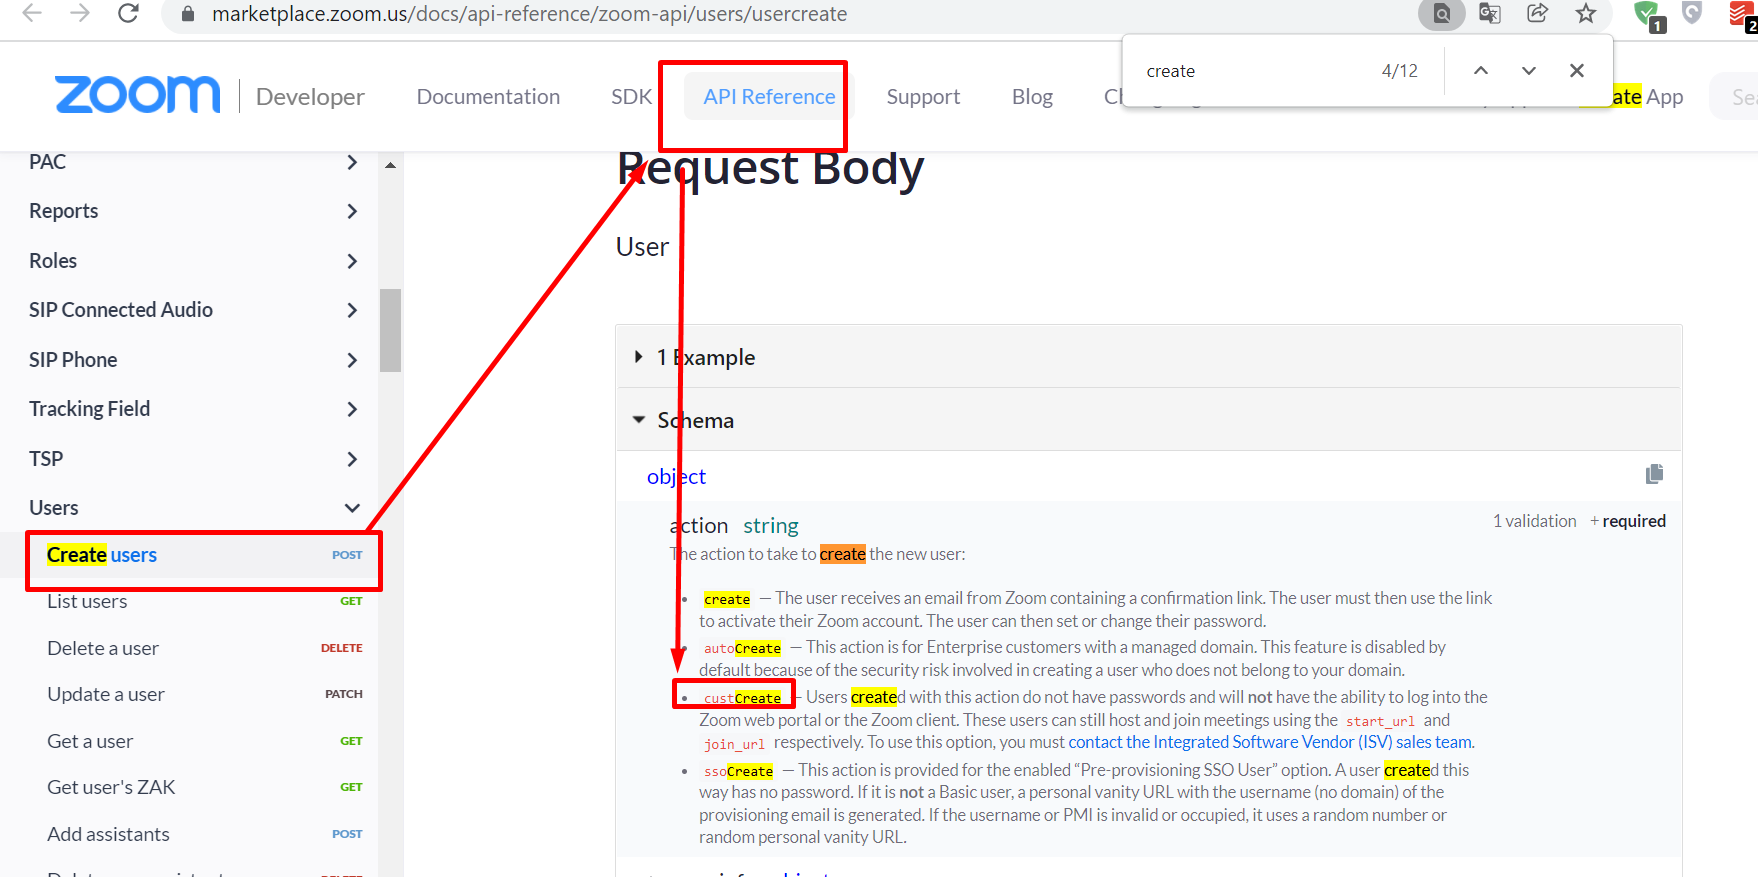1758x877 pixels.
Task: Click the start_url code text
Action: (1380, 721)
